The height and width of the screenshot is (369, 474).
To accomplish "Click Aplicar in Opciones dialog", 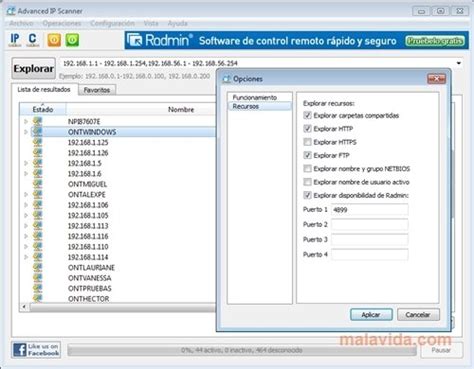I will [371, 315].
